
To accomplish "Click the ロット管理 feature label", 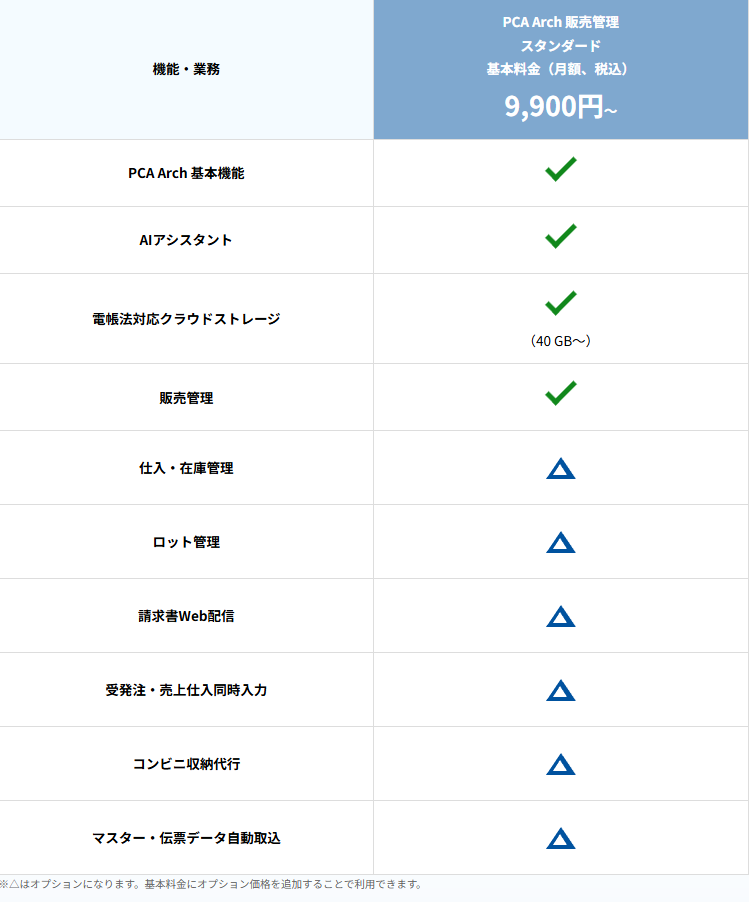I will (x=186, y=542).
